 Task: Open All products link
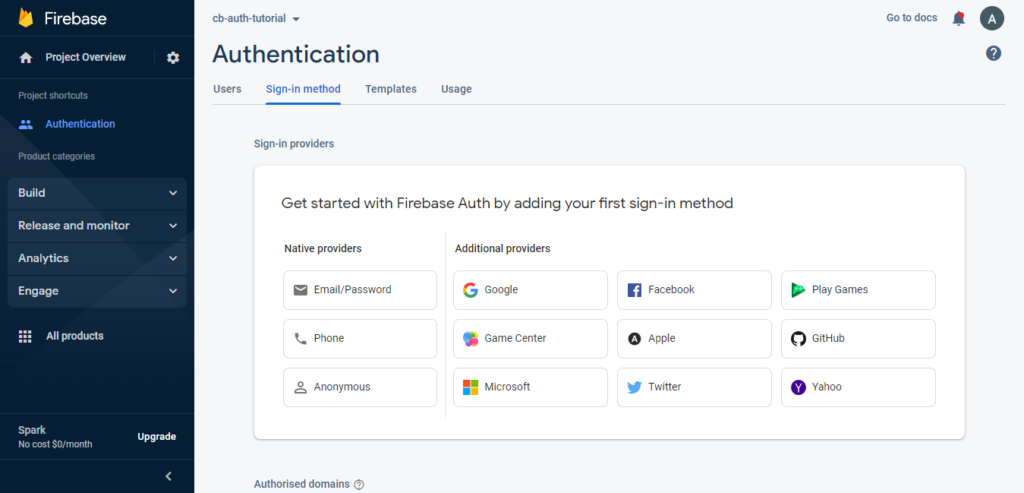click(74, 336)
